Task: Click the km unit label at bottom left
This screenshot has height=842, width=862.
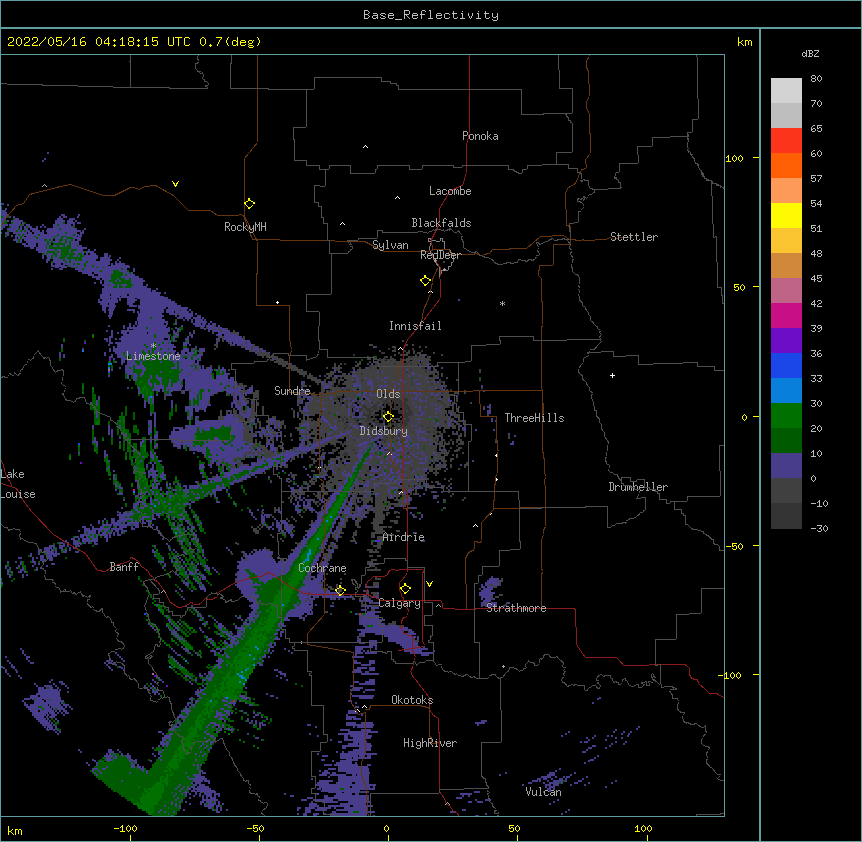Action: click(15, 830)
